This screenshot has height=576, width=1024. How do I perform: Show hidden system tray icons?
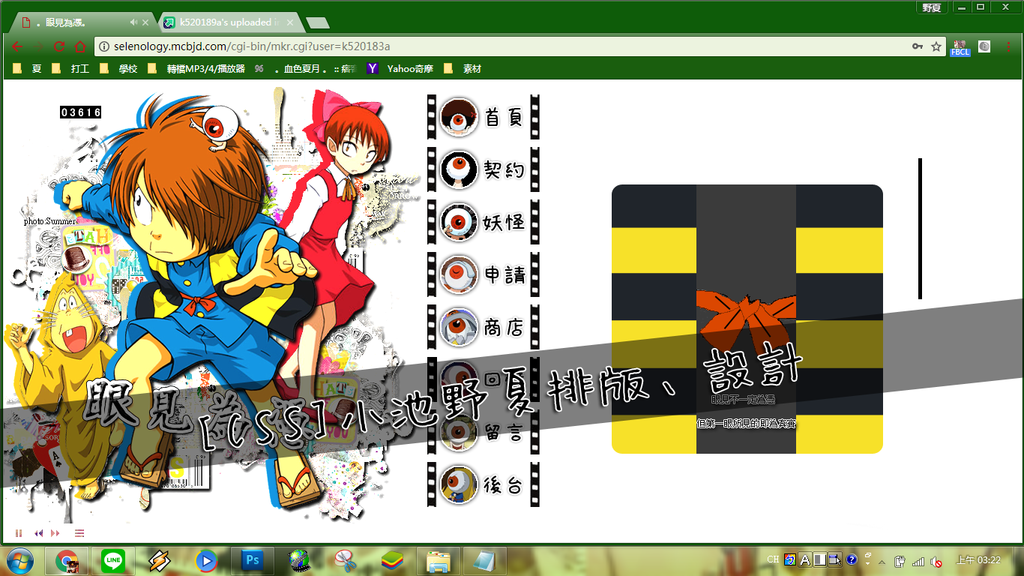(x=882, y=562)
